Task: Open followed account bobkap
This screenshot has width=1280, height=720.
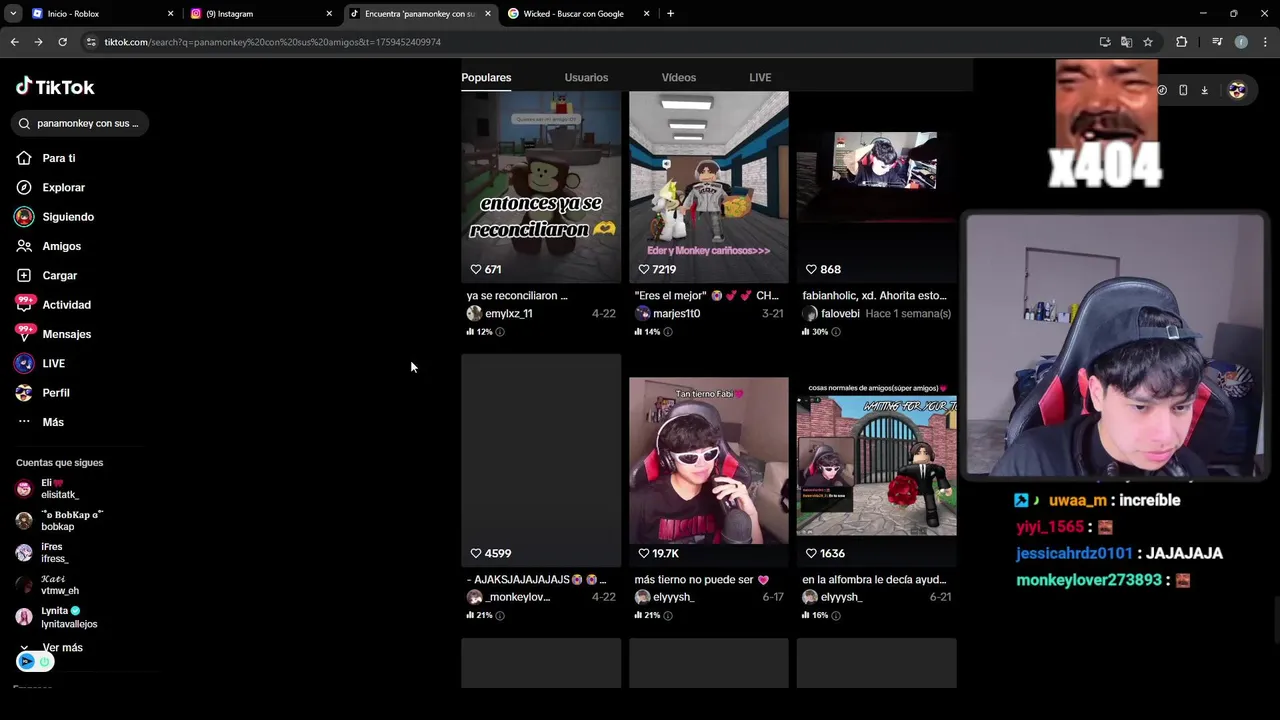Action: click(58, 521)
